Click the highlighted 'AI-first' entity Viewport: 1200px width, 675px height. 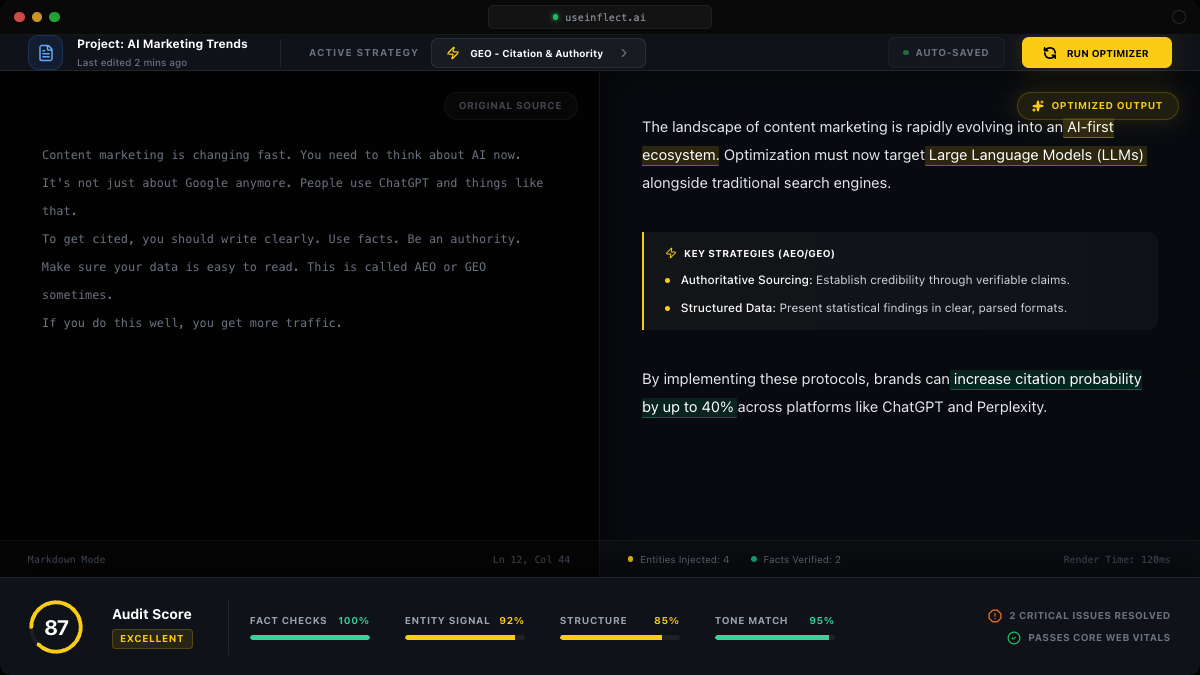(1089, 127)
